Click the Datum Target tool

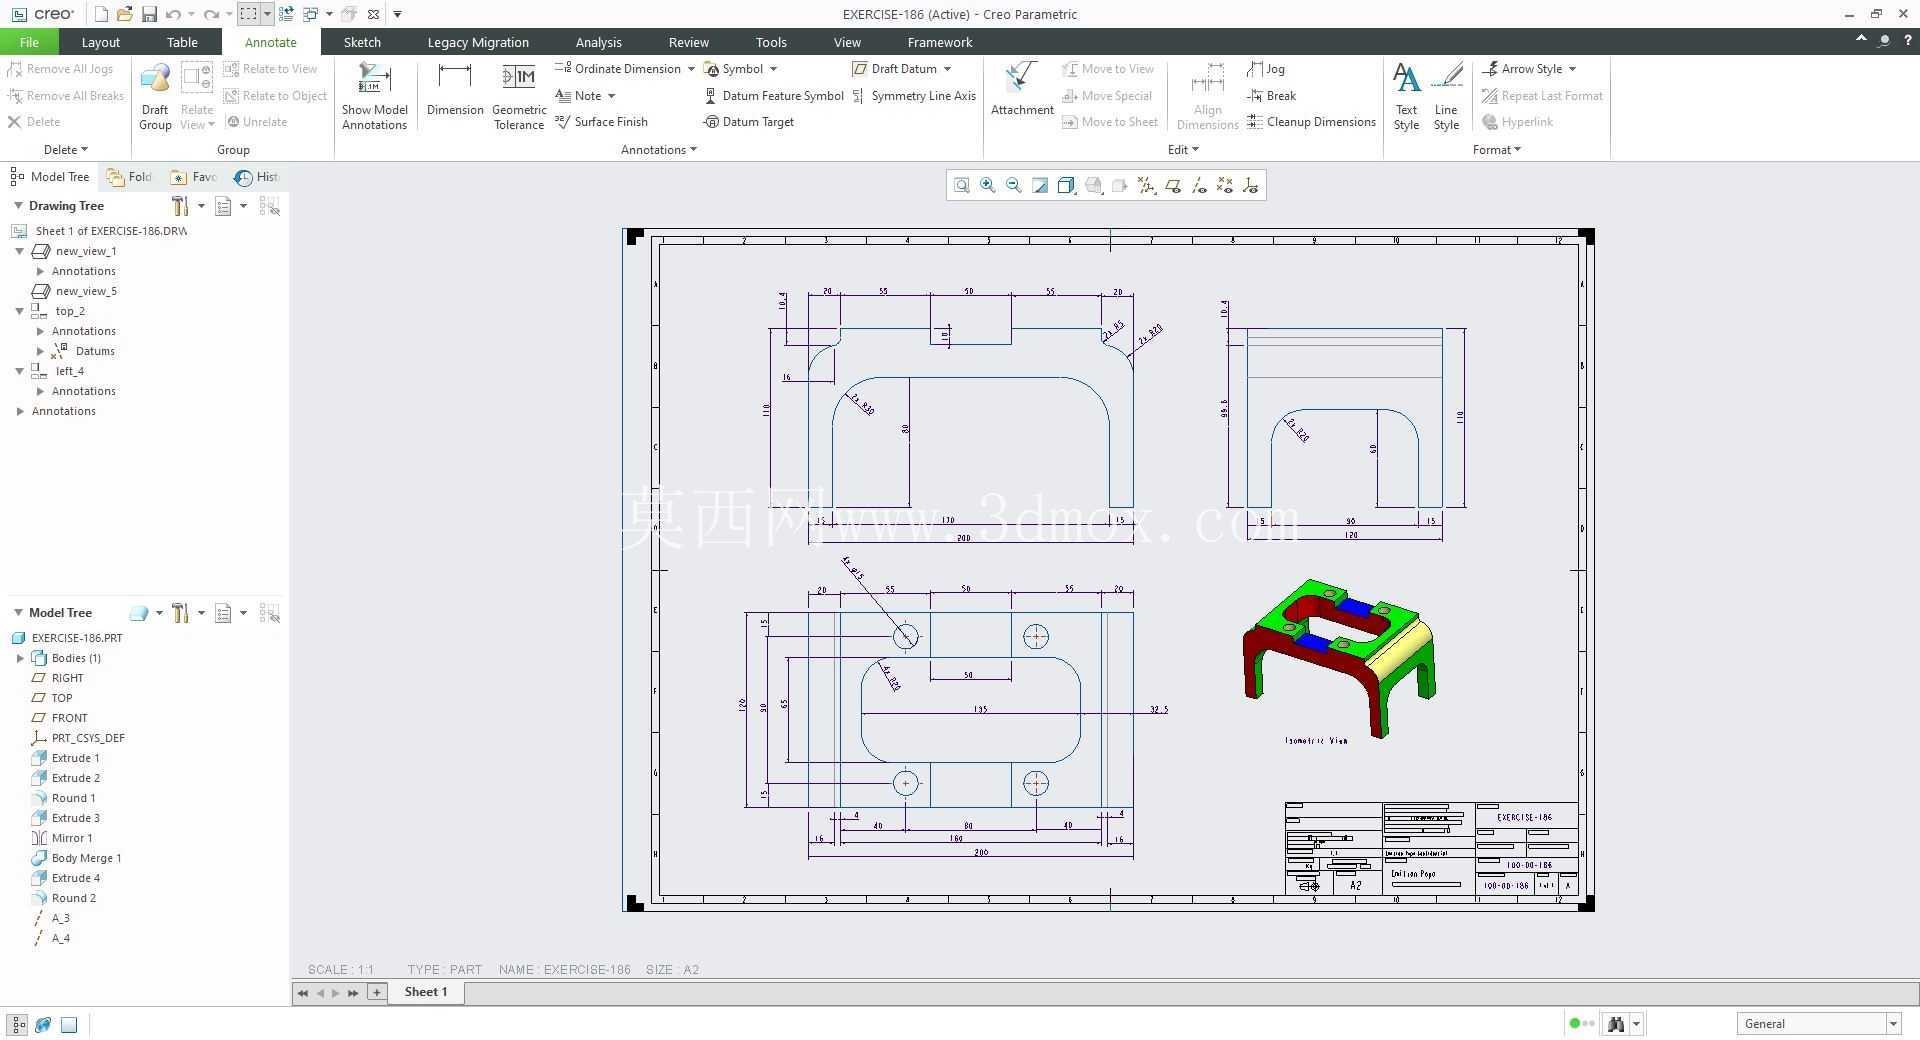coord(749,122)
